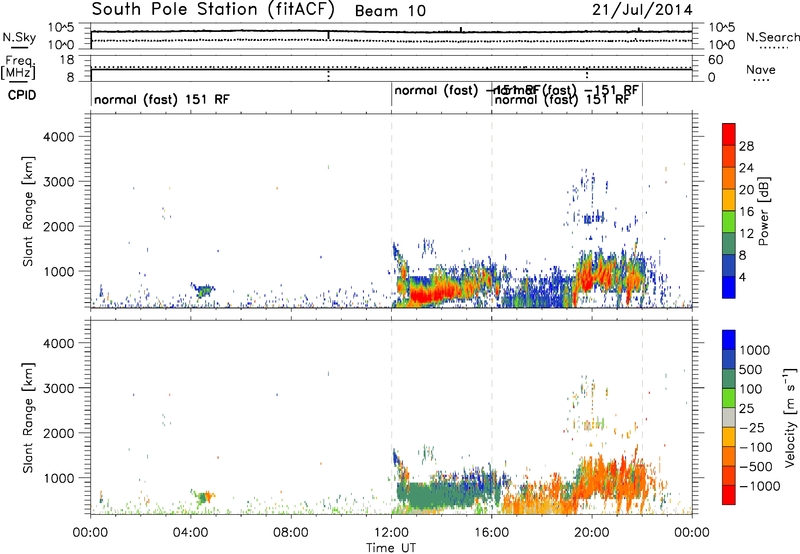Pick the gray -25 to 25 Velocity swatch
The height and width of the screenshot is (554, 800).
coord(729,417)
